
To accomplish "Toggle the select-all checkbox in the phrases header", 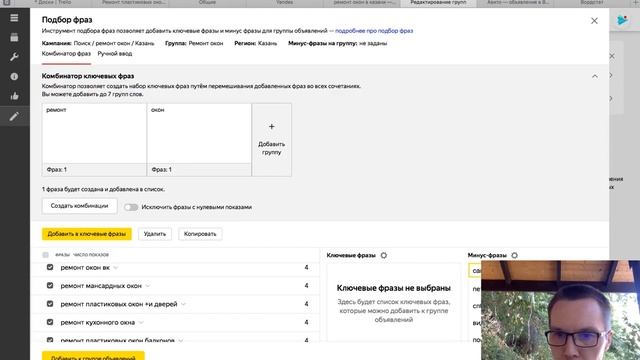I will coord(45,255).
